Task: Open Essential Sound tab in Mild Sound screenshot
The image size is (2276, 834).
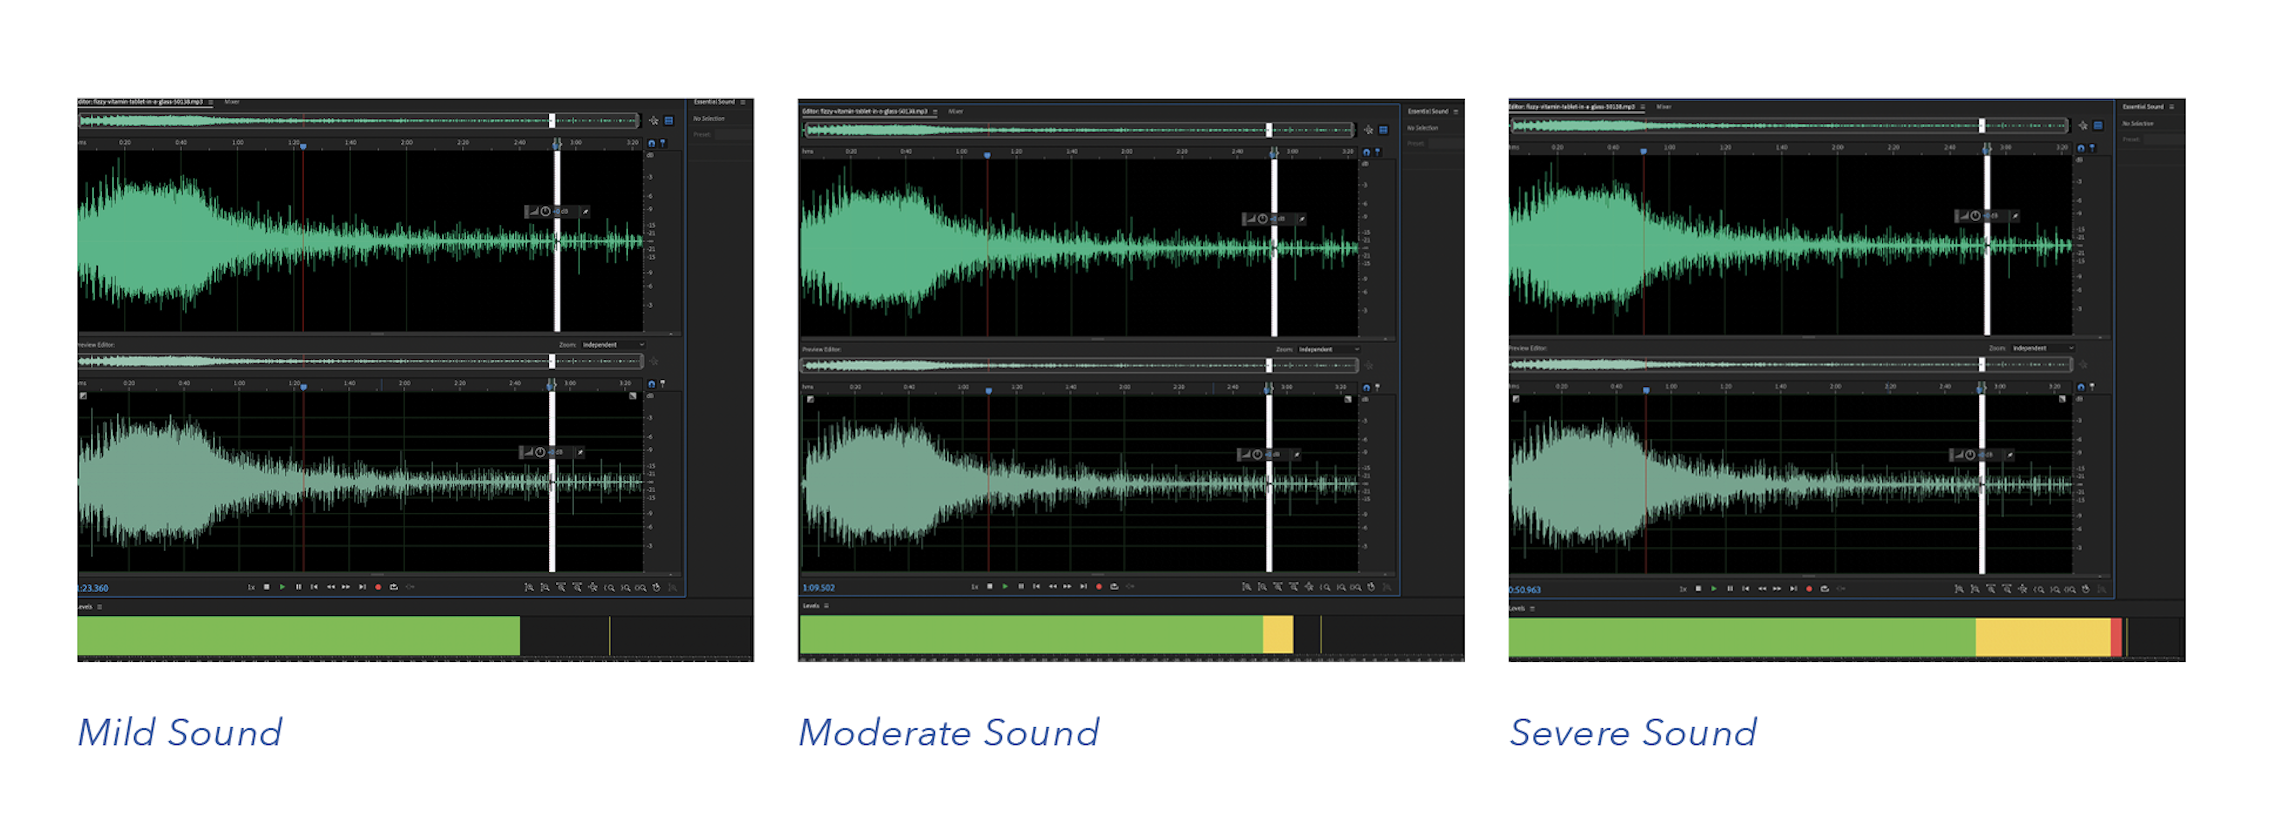Action: coord(714,102)
